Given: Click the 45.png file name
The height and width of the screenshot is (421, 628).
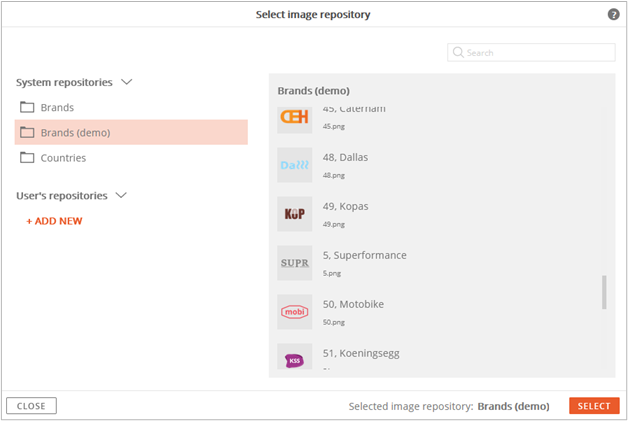Looking at the screenshot, I should click(x=334, y=127).
